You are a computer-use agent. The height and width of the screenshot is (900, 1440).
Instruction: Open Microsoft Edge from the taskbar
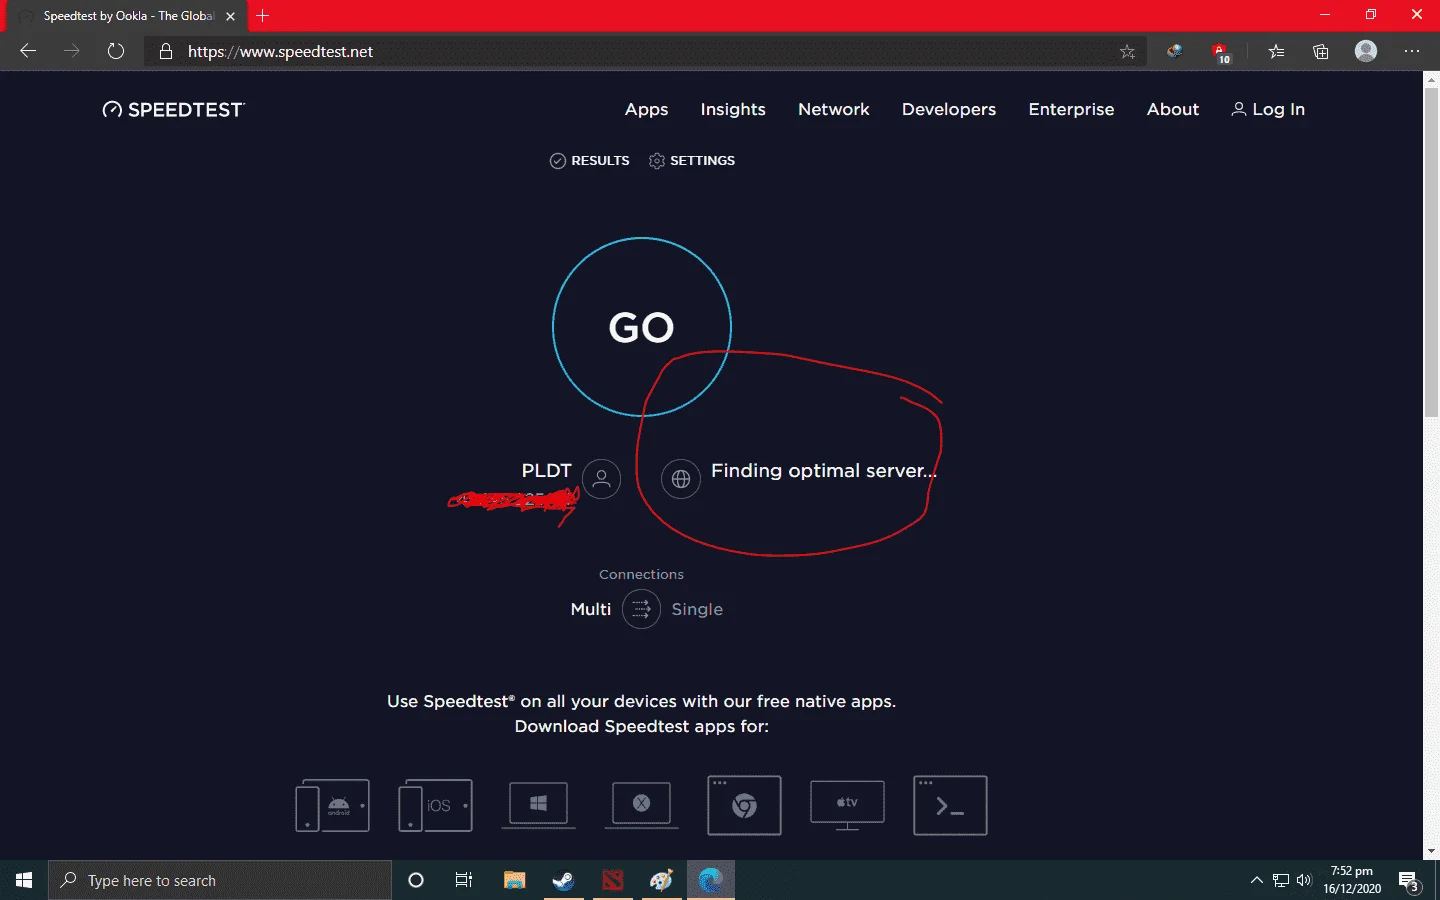tap(710, 880)
